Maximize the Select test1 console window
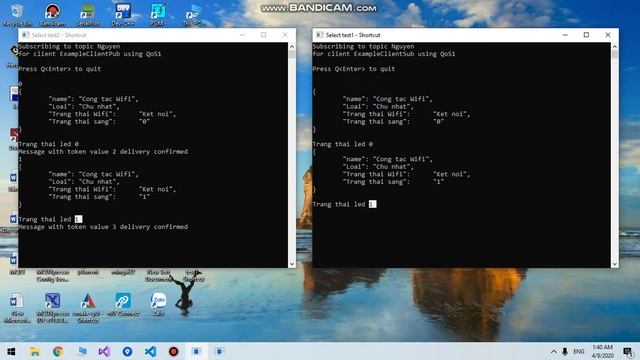This screenshot has width=640, height=360. pos(587,35)
